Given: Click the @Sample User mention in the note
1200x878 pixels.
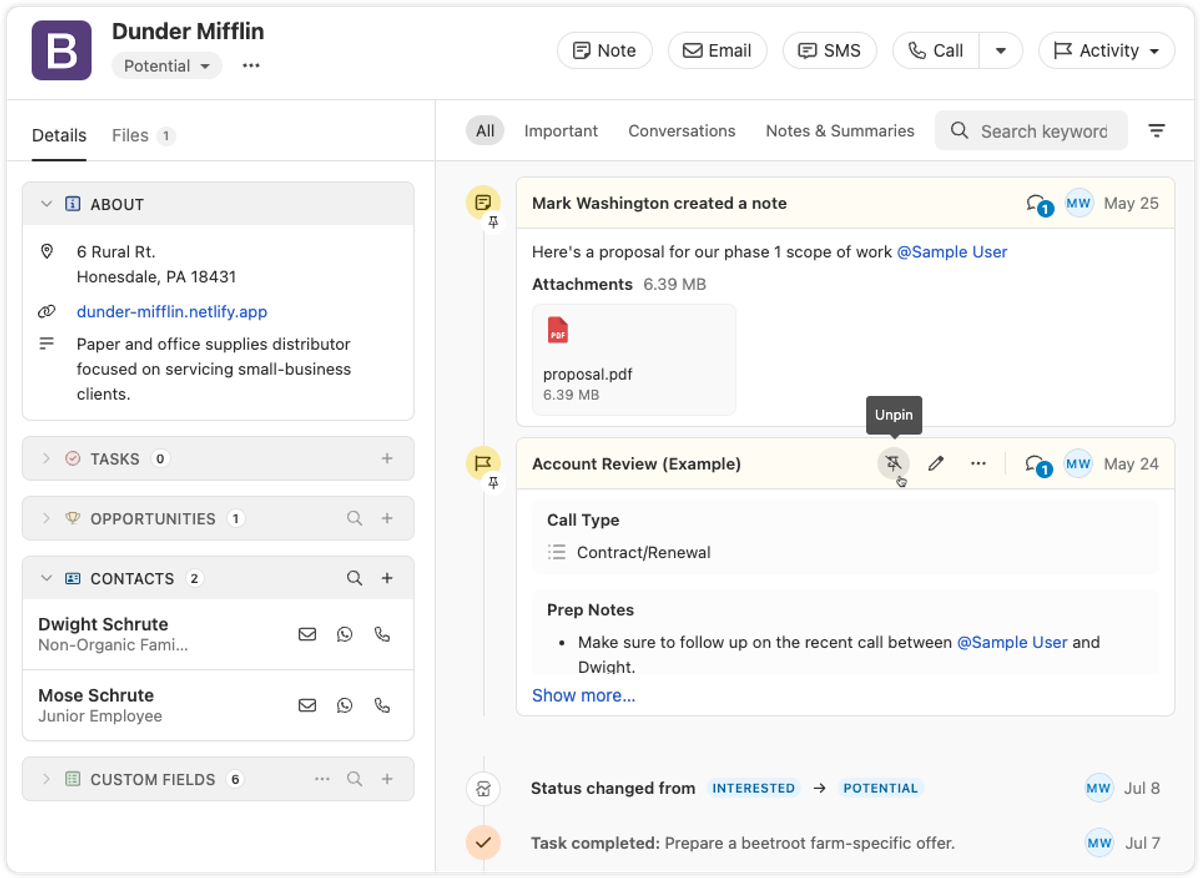Looking at the screenshot, I should pos(952,252).
